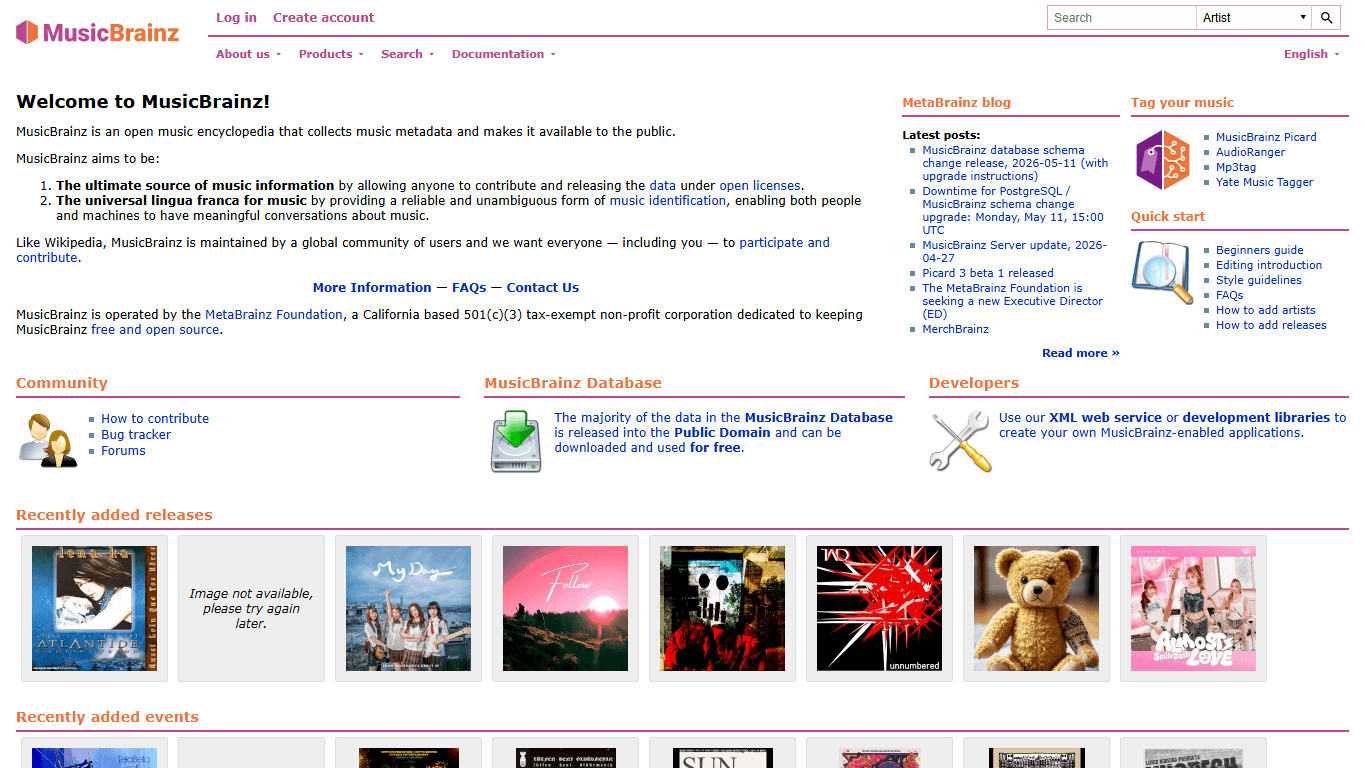Open the My Day release cover
Screen dimensions: 1365x768
click(x=408, y=608)
